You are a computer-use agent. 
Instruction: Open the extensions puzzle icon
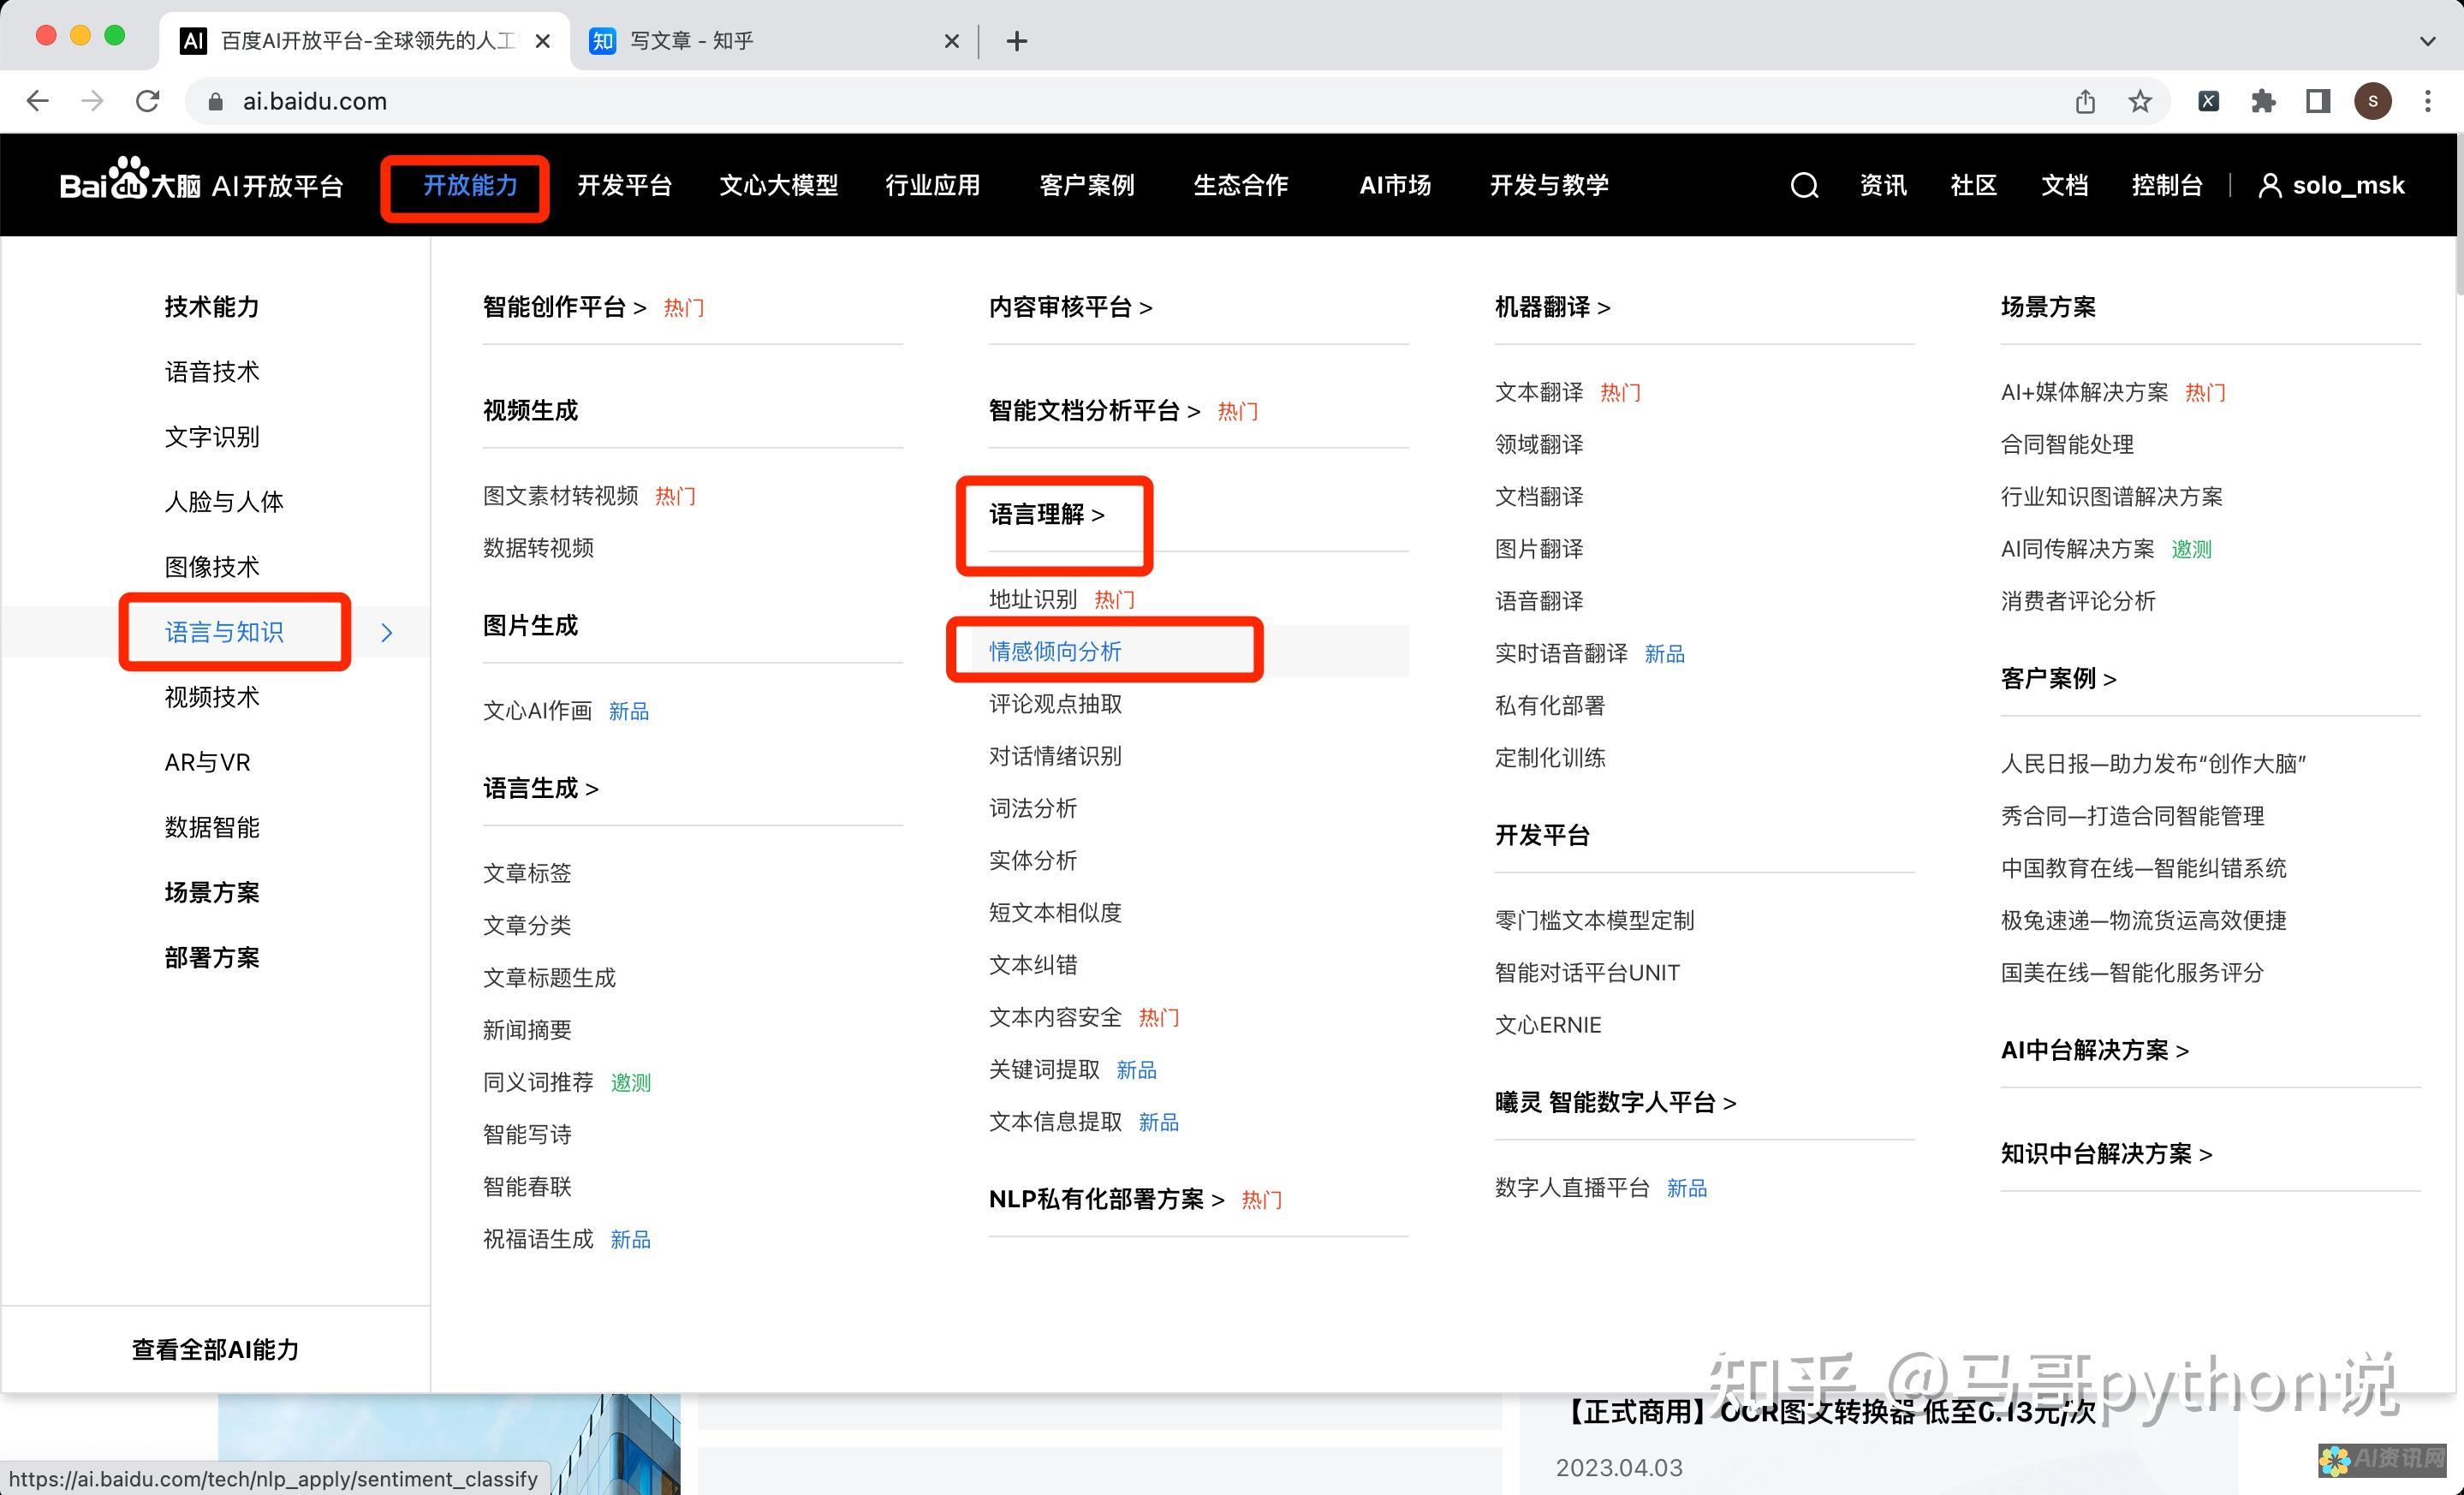coord(2263,101)
